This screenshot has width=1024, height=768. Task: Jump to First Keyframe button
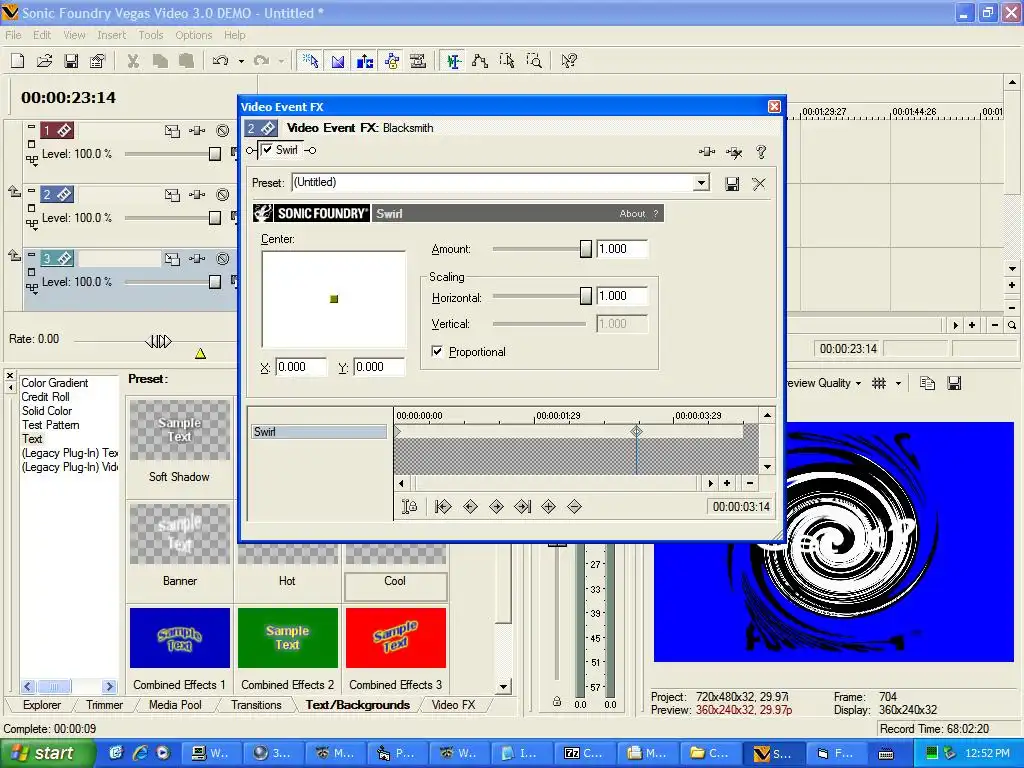coord(443,507)
